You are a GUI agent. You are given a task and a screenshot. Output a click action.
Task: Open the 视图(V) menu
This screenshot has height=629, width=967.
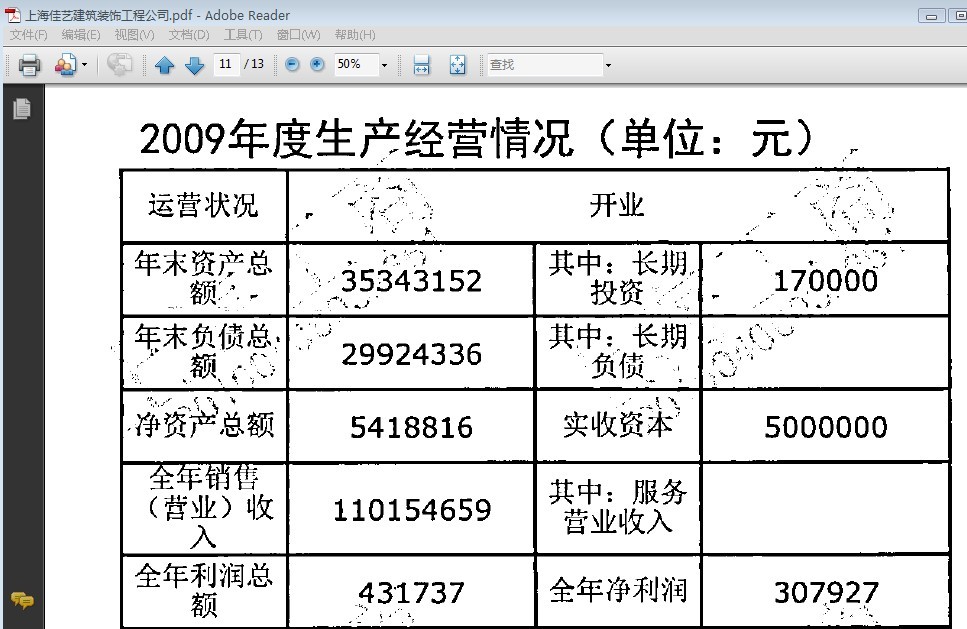(134, 35)
